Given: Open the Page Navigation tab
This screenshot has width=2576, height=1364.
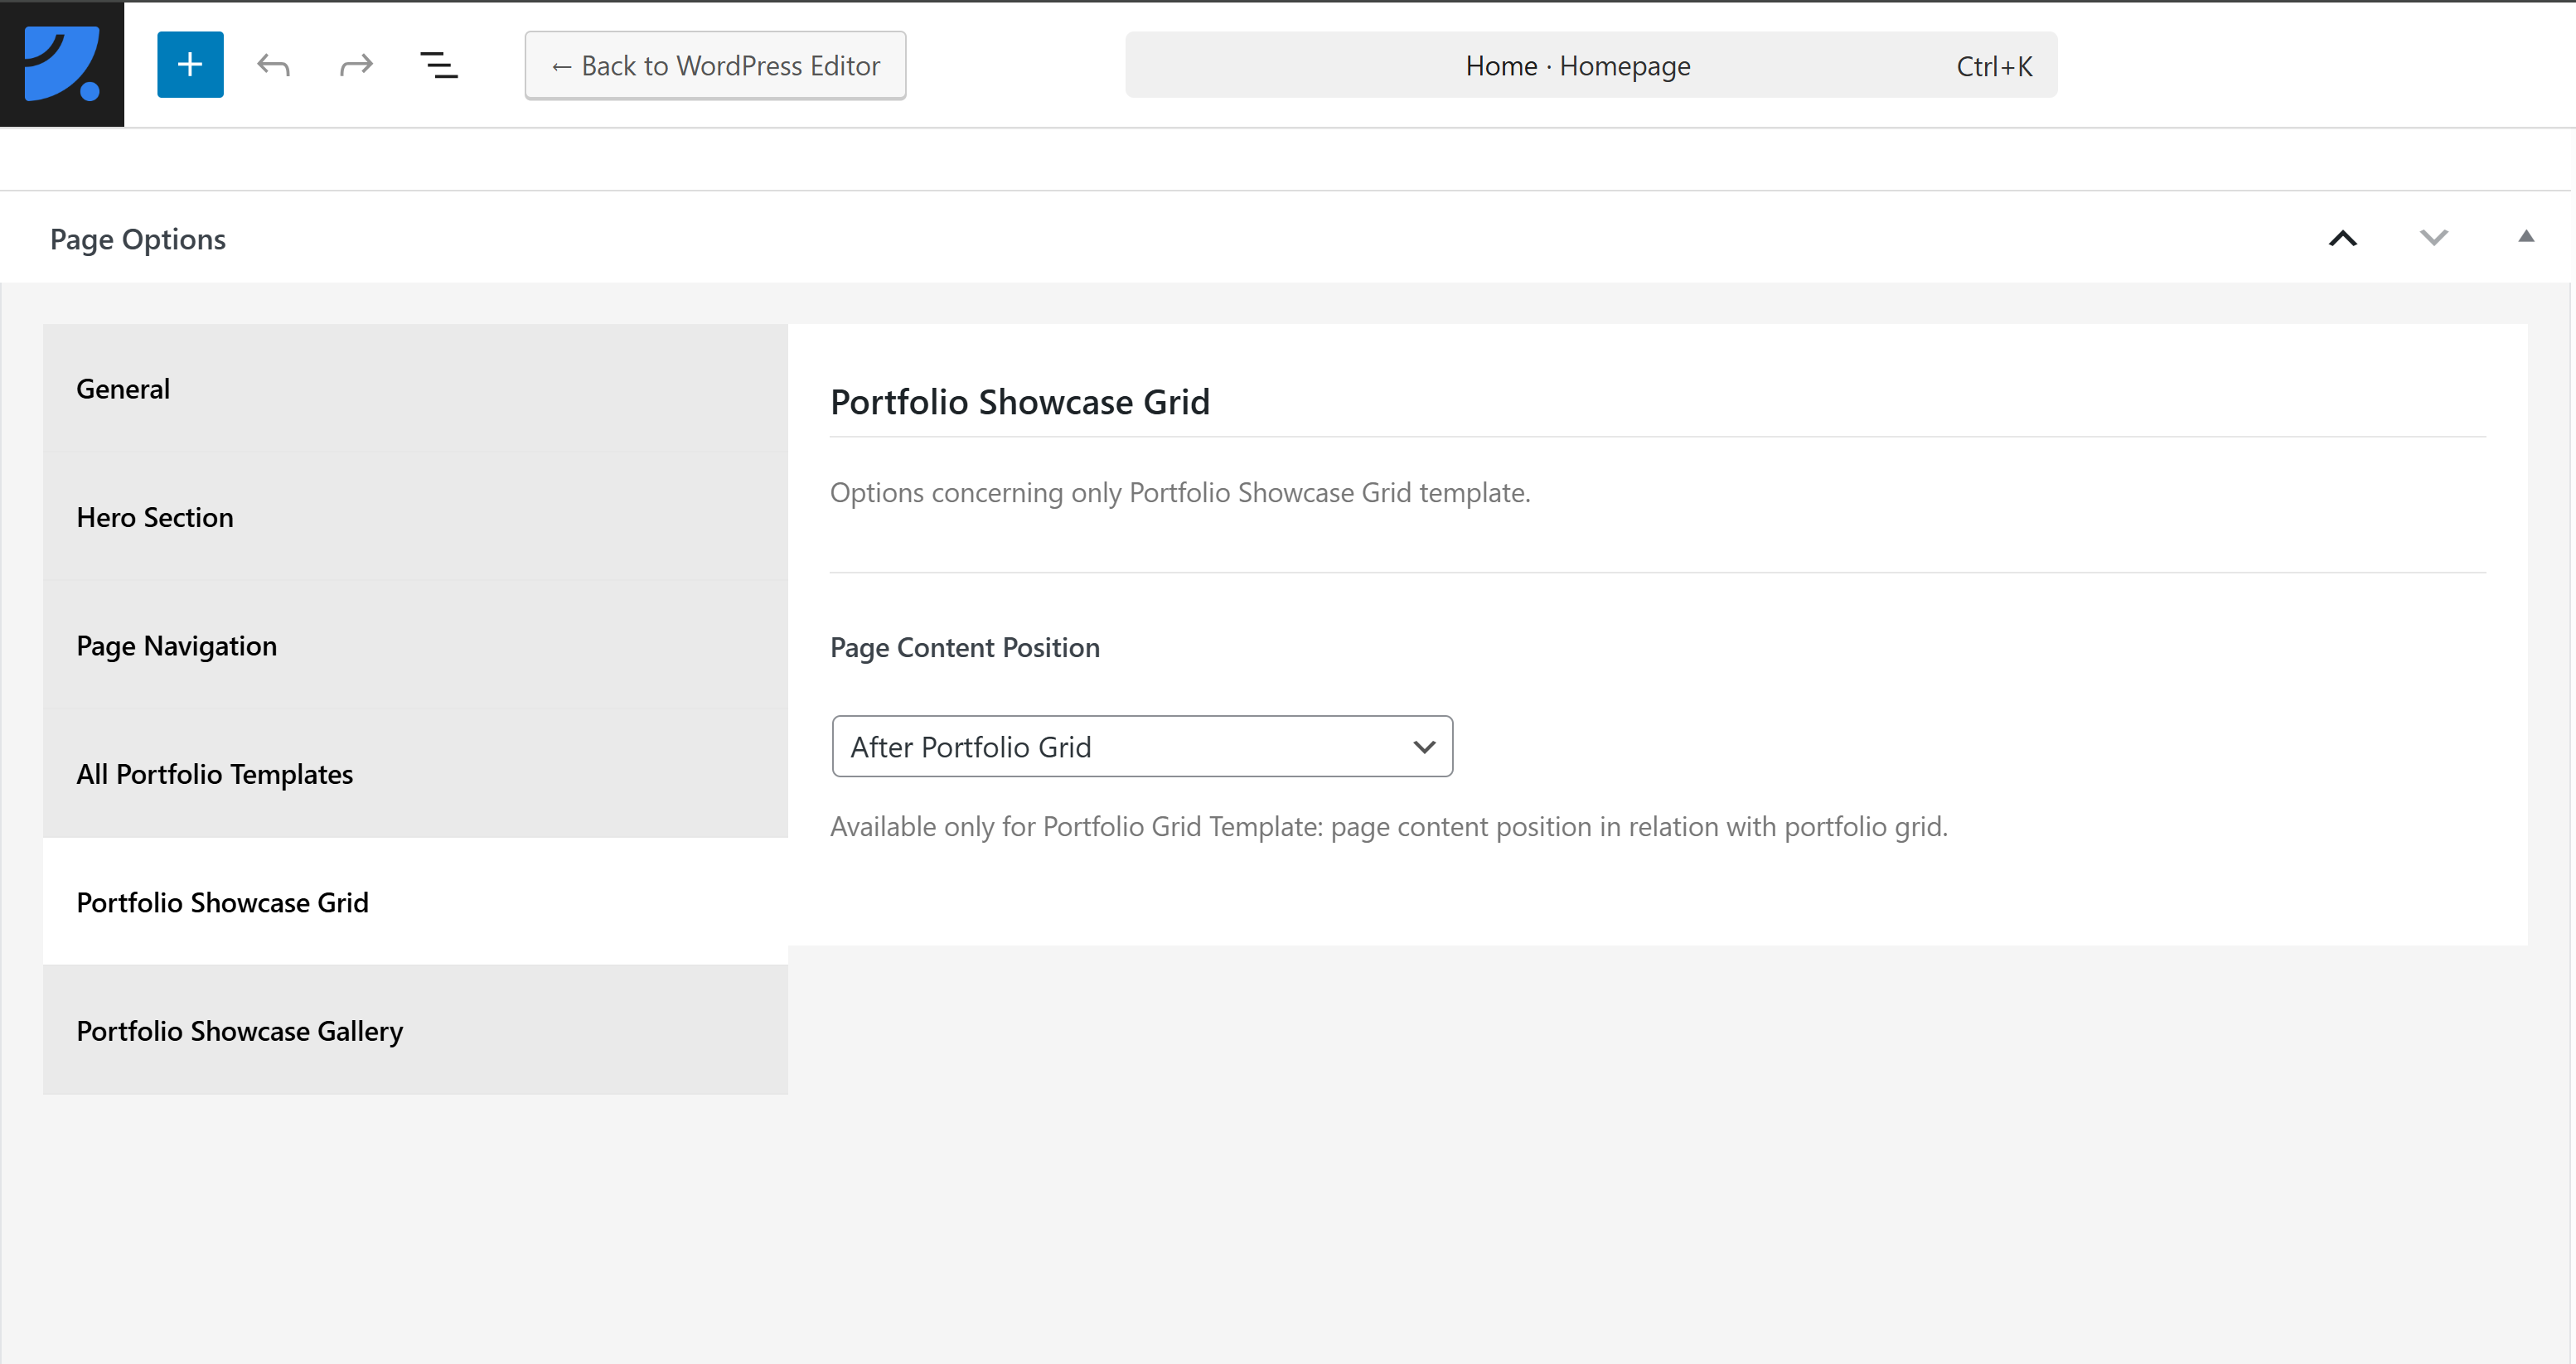Looking at the screenshot, I should point(415,645).
